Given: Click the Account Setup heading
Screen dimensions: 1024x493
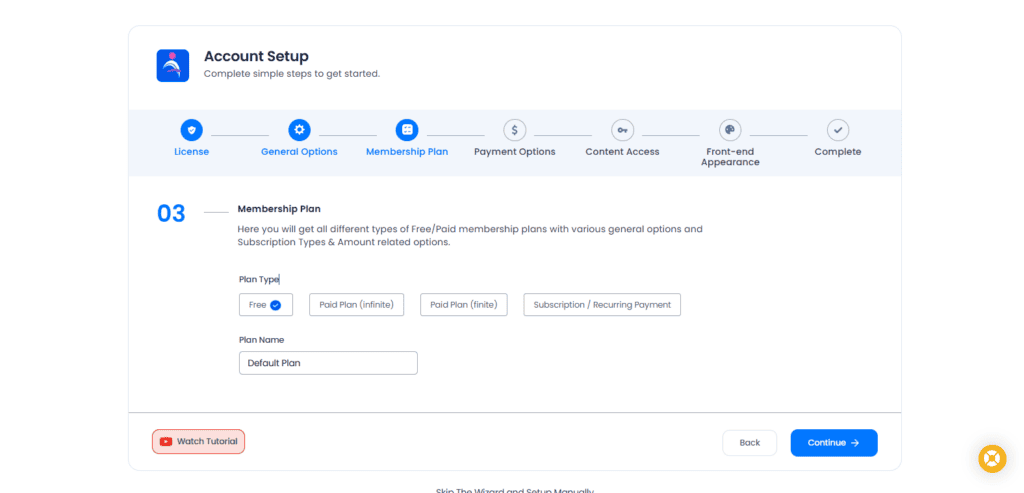Looking at the screenshot, I should (256, 56).
